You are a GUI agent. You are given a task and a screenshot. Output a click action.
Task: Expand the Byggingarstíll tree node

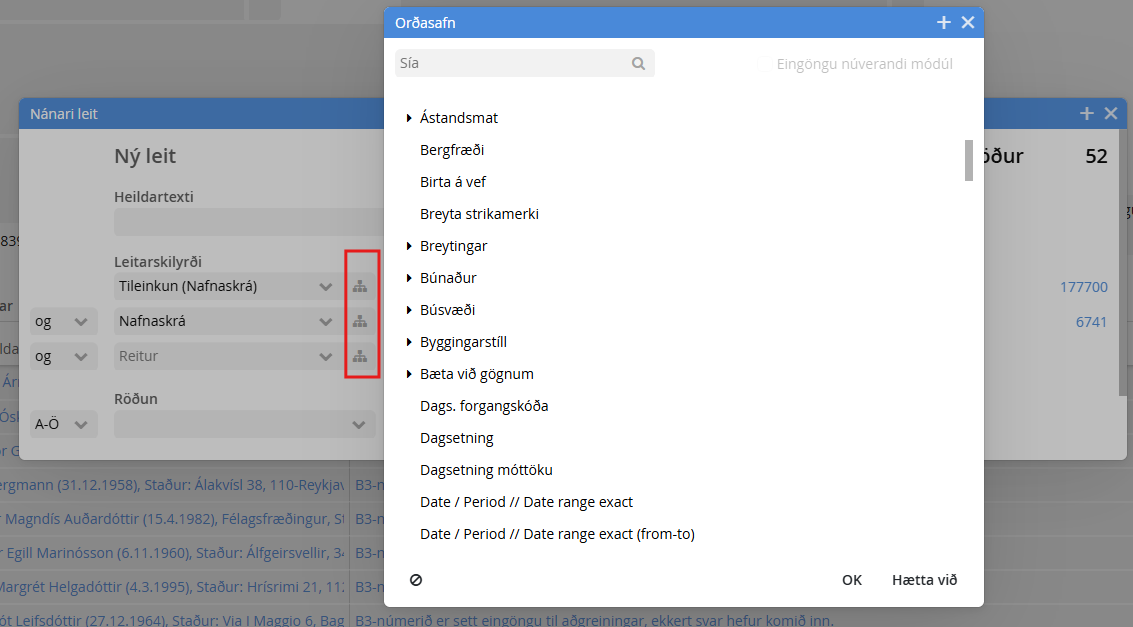[x=409, y=342]
